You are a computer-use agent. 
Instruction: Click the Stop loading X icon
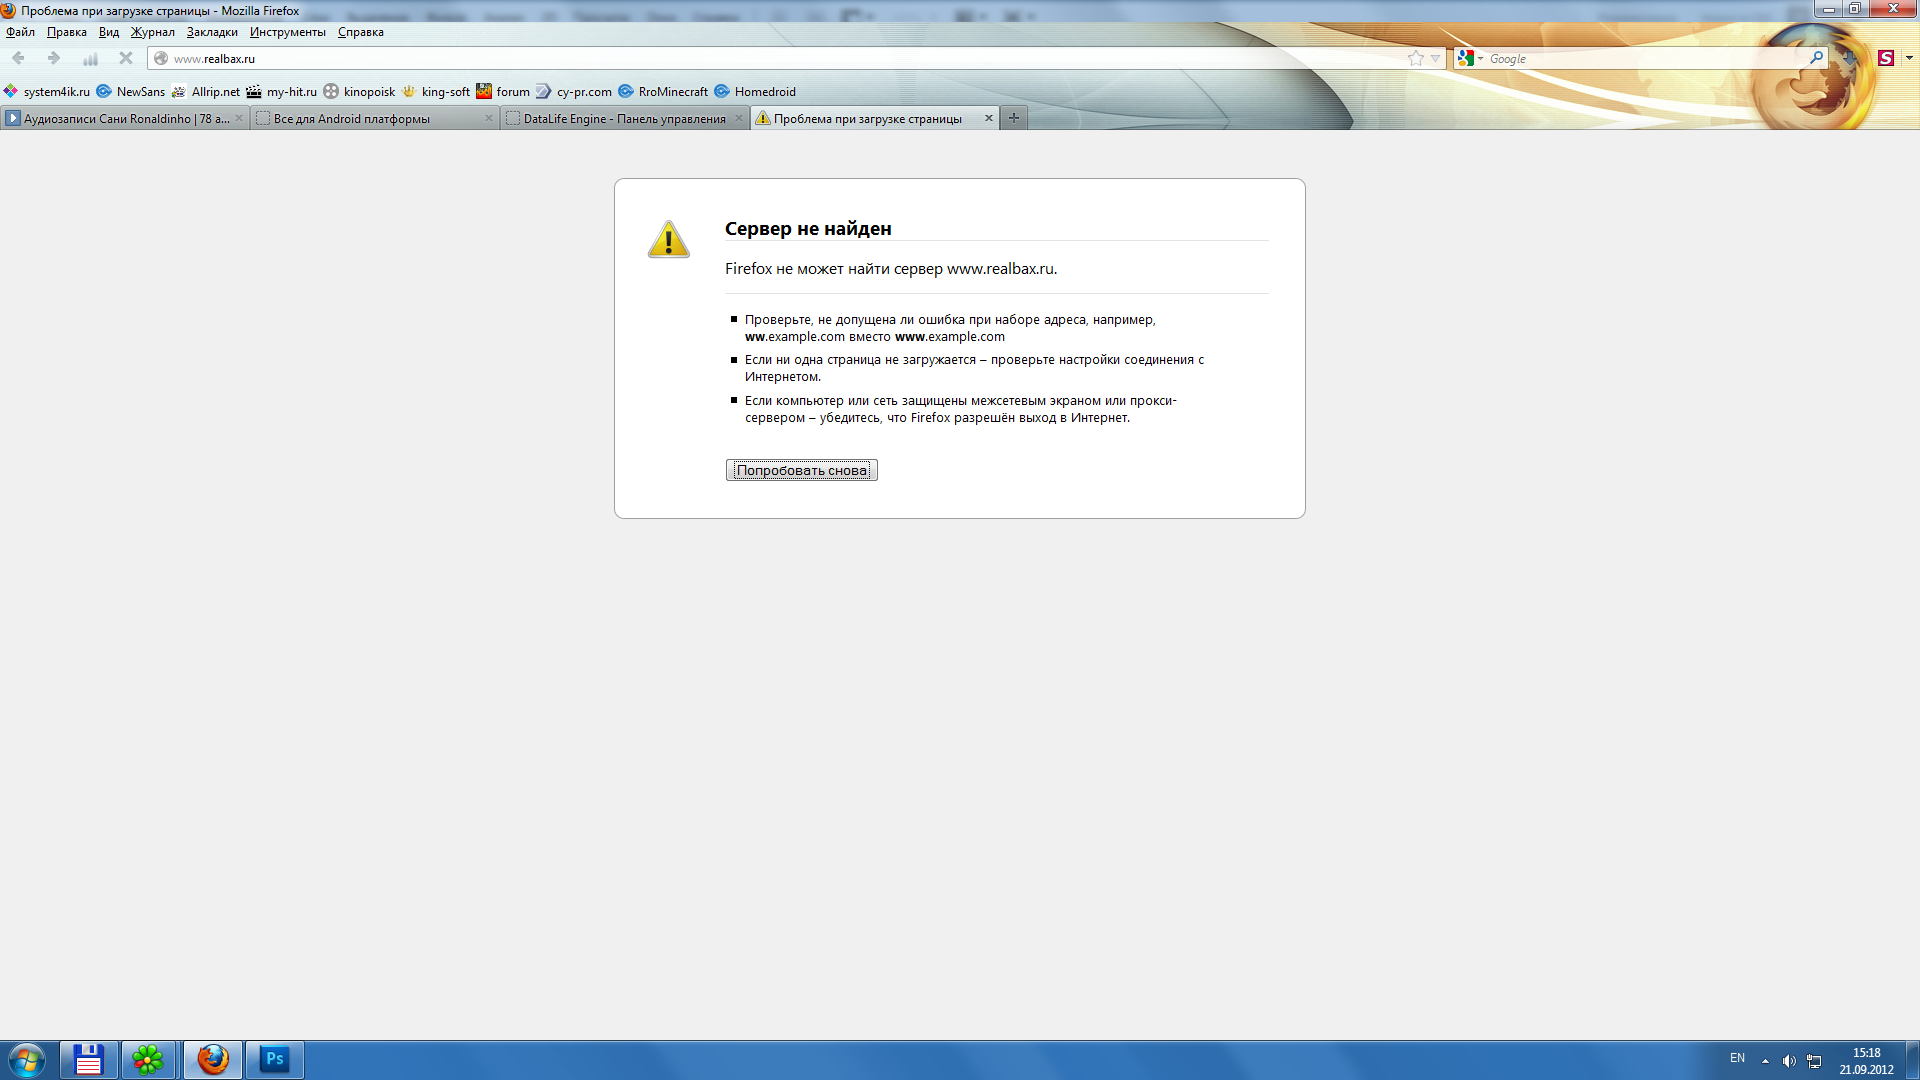click(126, 58)
